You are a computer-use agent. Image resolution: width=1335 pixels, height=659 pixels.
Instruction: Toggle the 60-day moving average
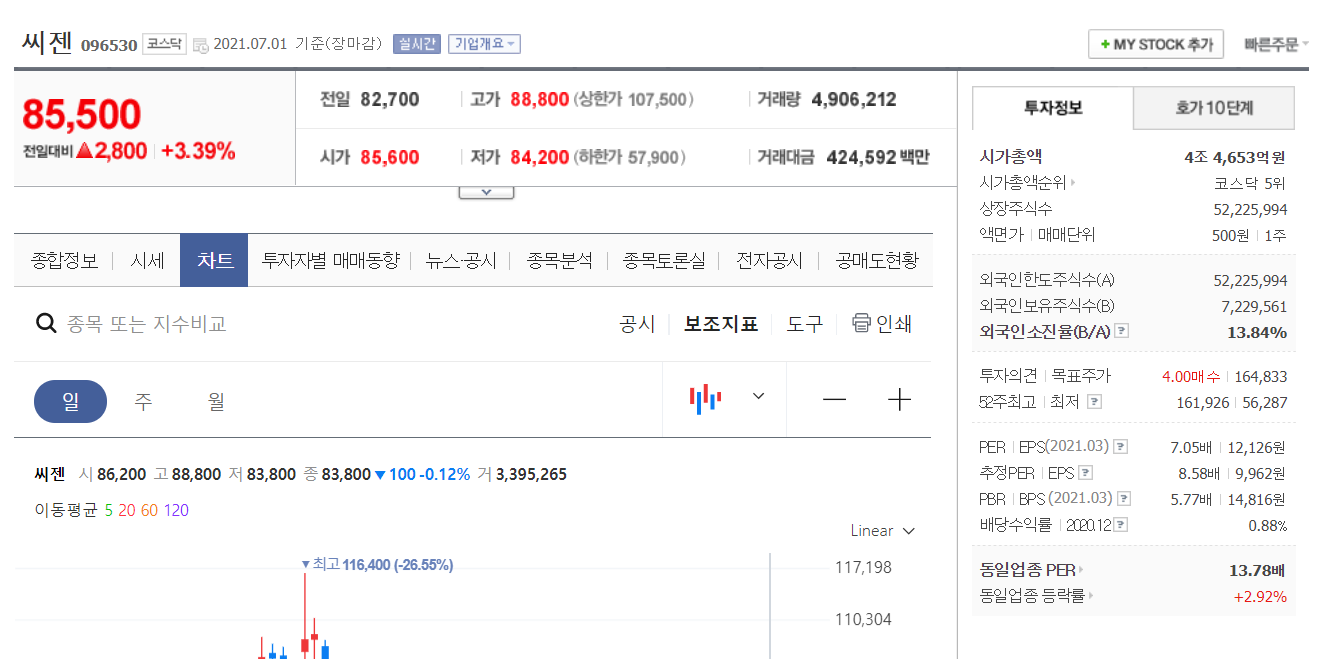point(149,510)
